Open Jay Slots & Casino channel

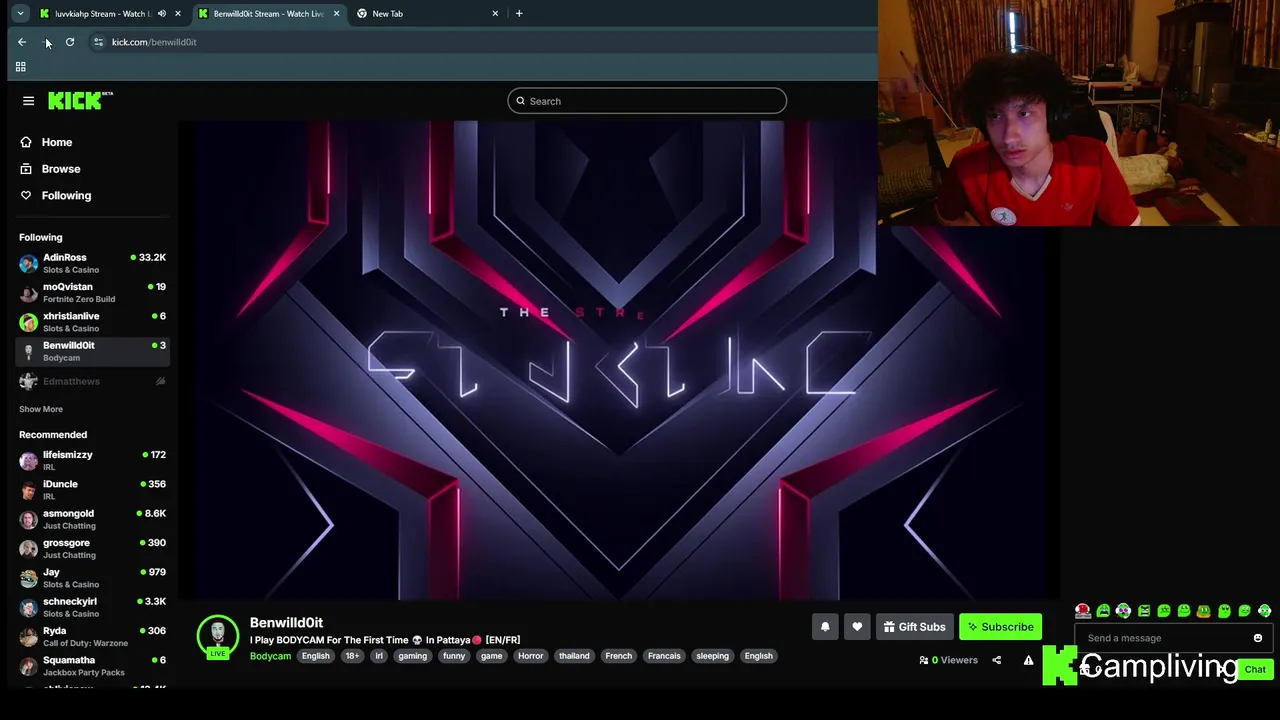coord(93,577)
